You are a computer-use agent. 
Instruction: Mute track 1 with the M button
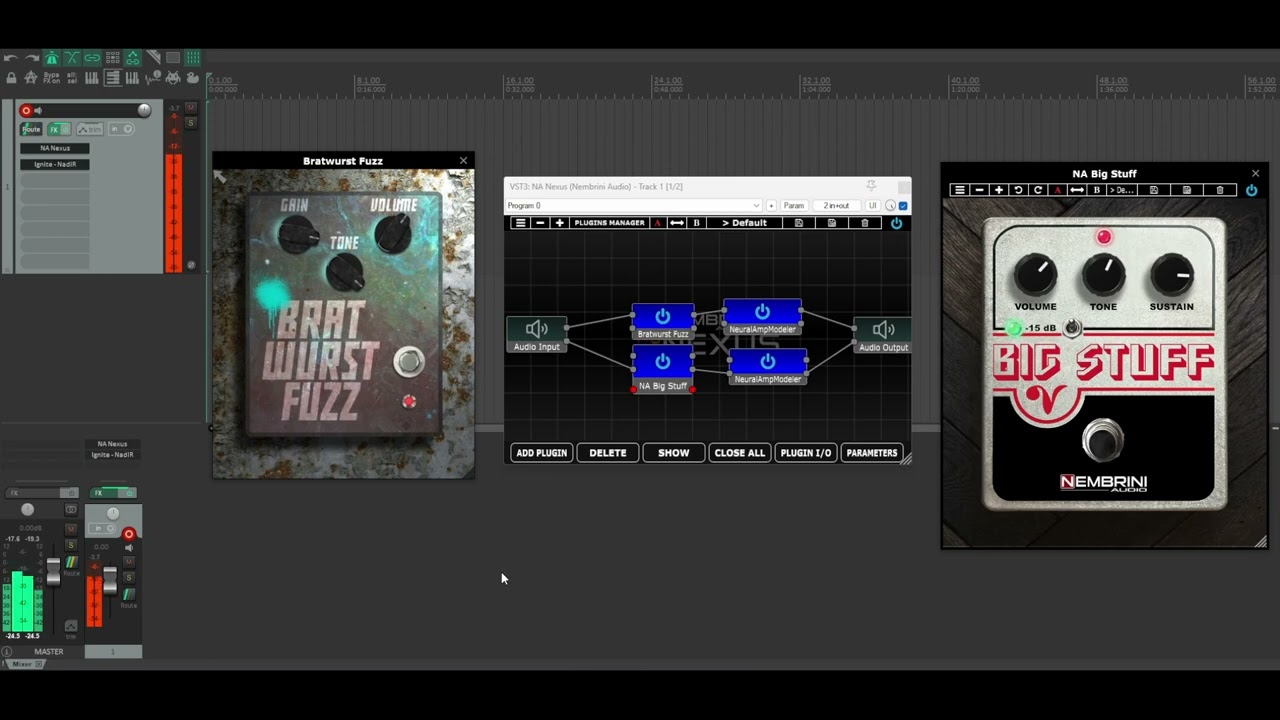pos(190,108)
